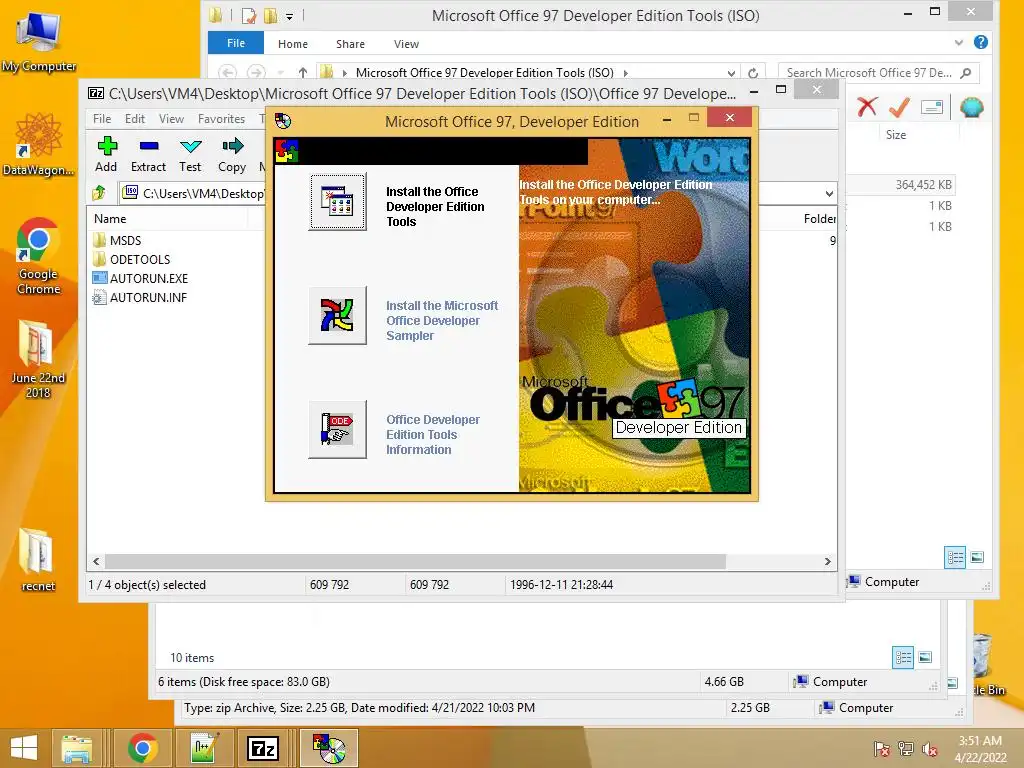The height and width of the screenshot is (768, 1024).
Task: Open 7-Zip taskbar icon
Action: (263, 748)
